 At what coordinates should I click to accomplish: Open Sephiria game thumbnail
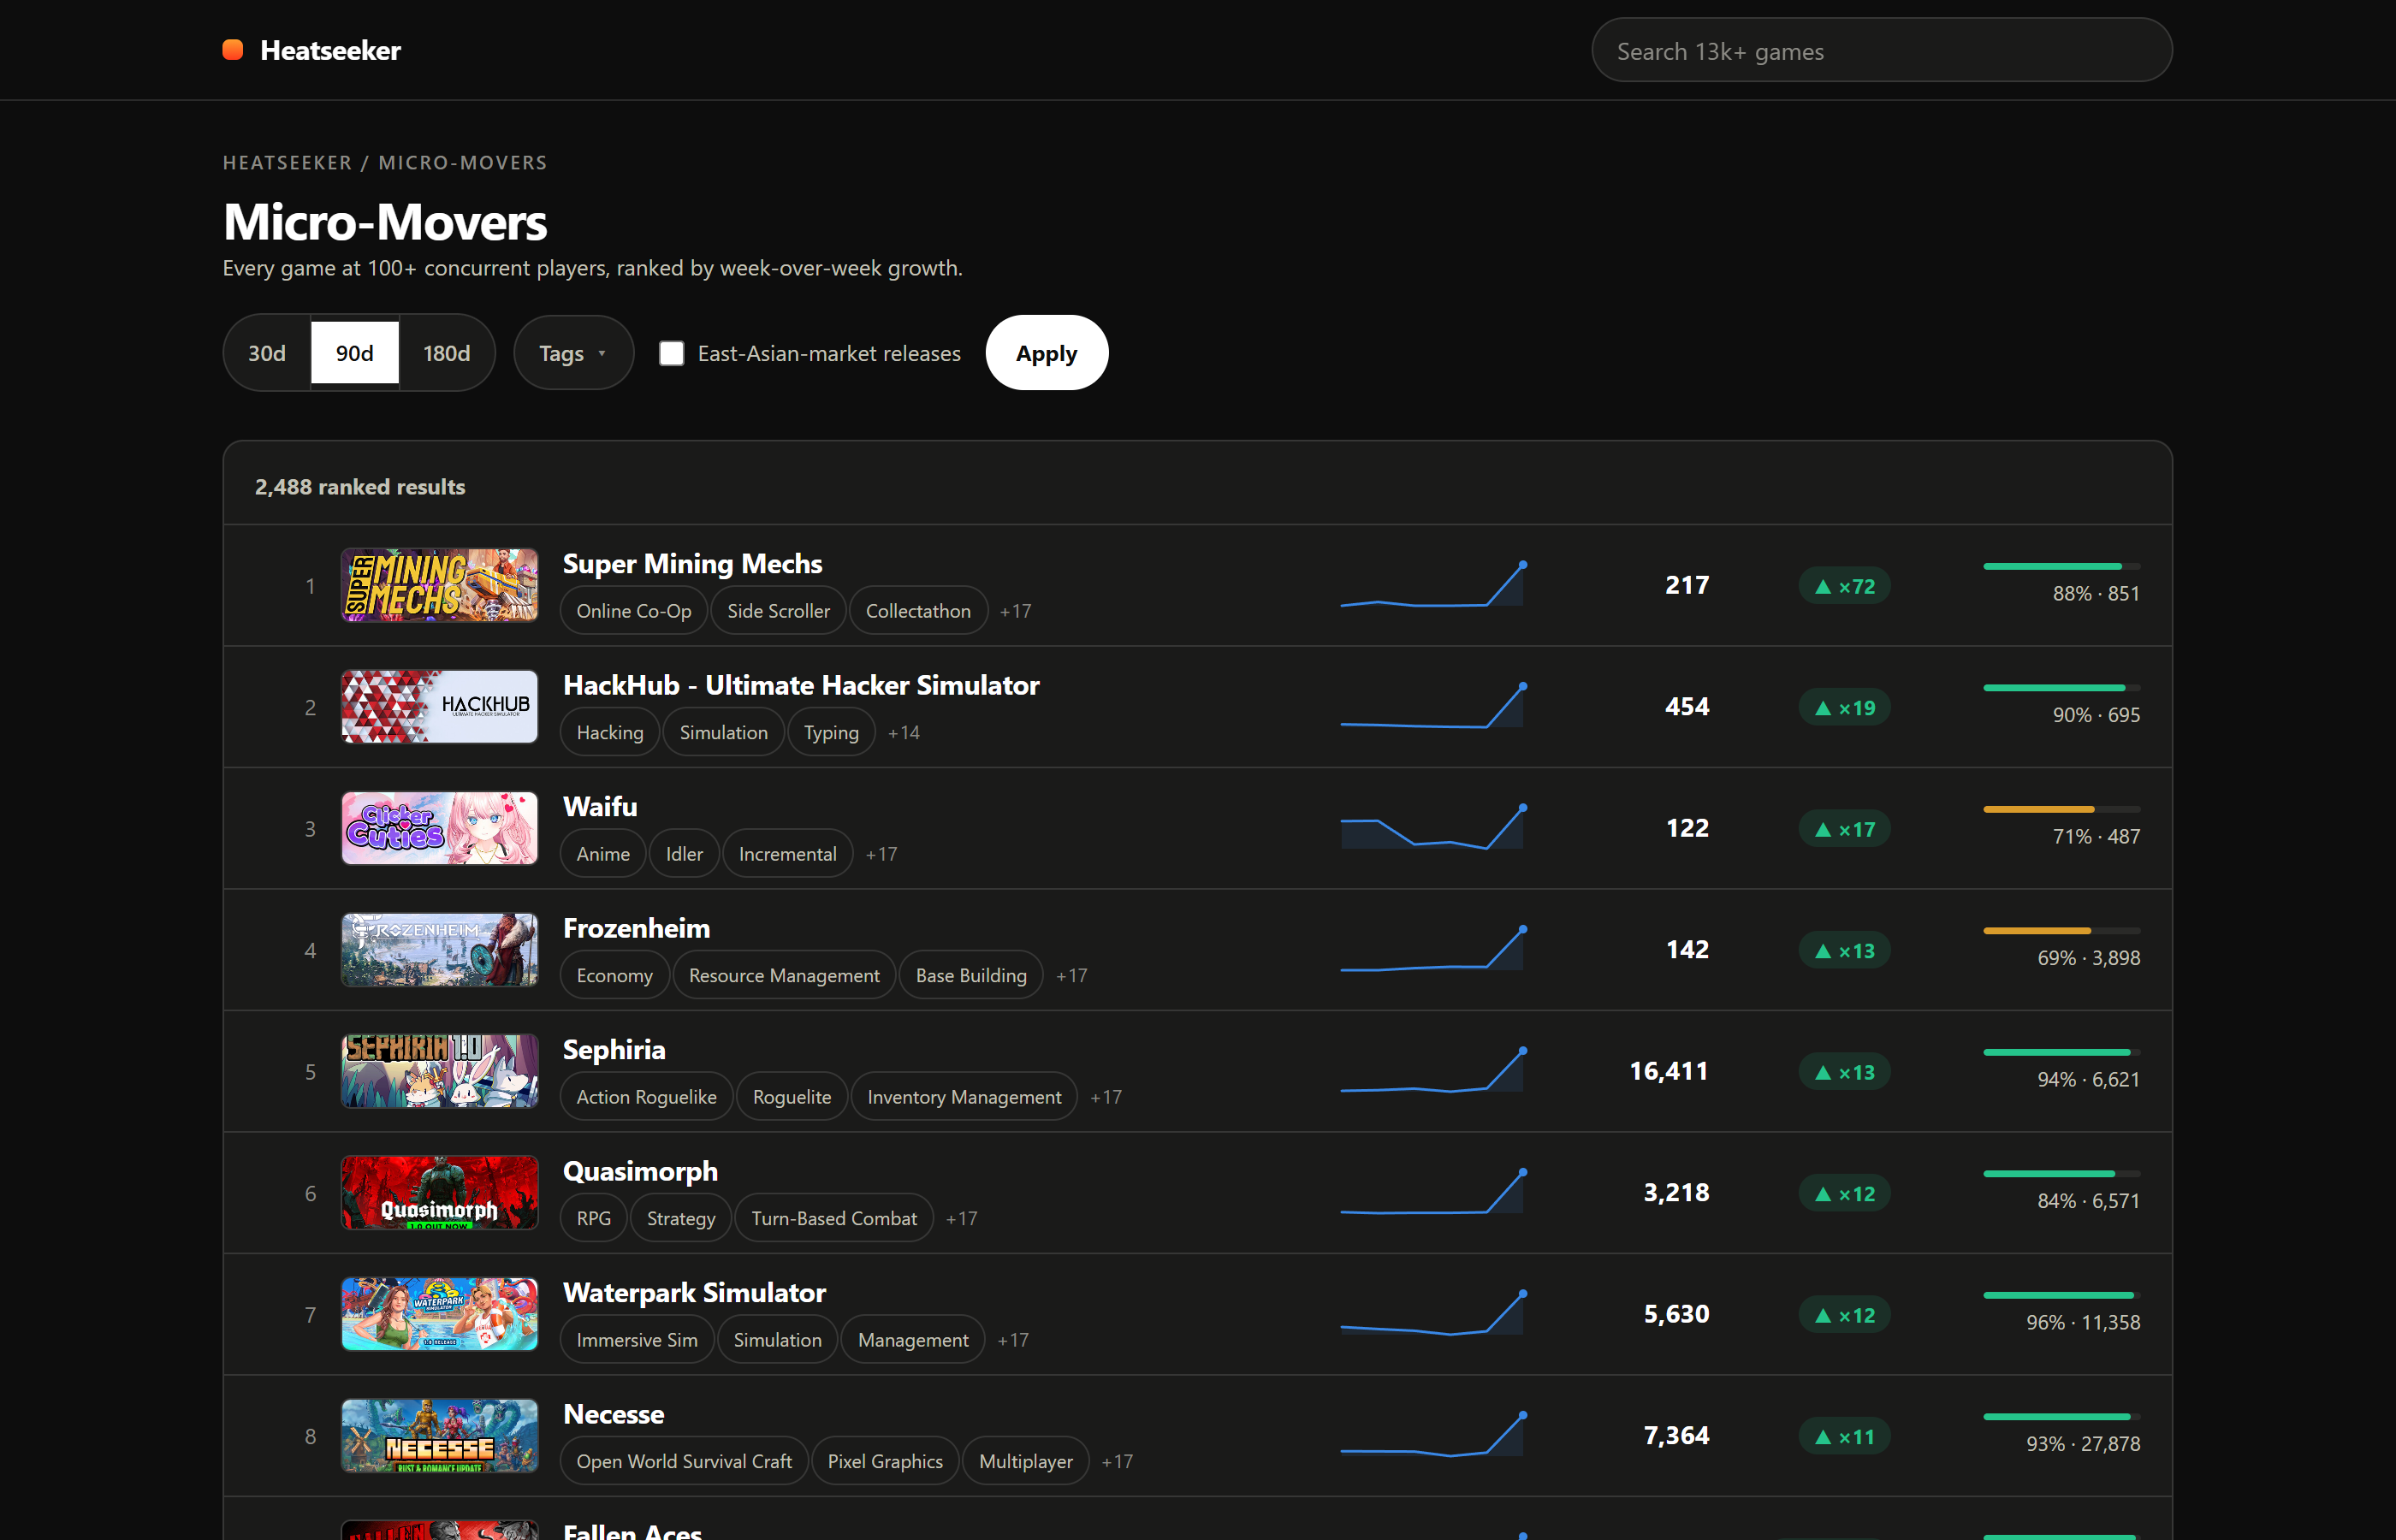439,1071
